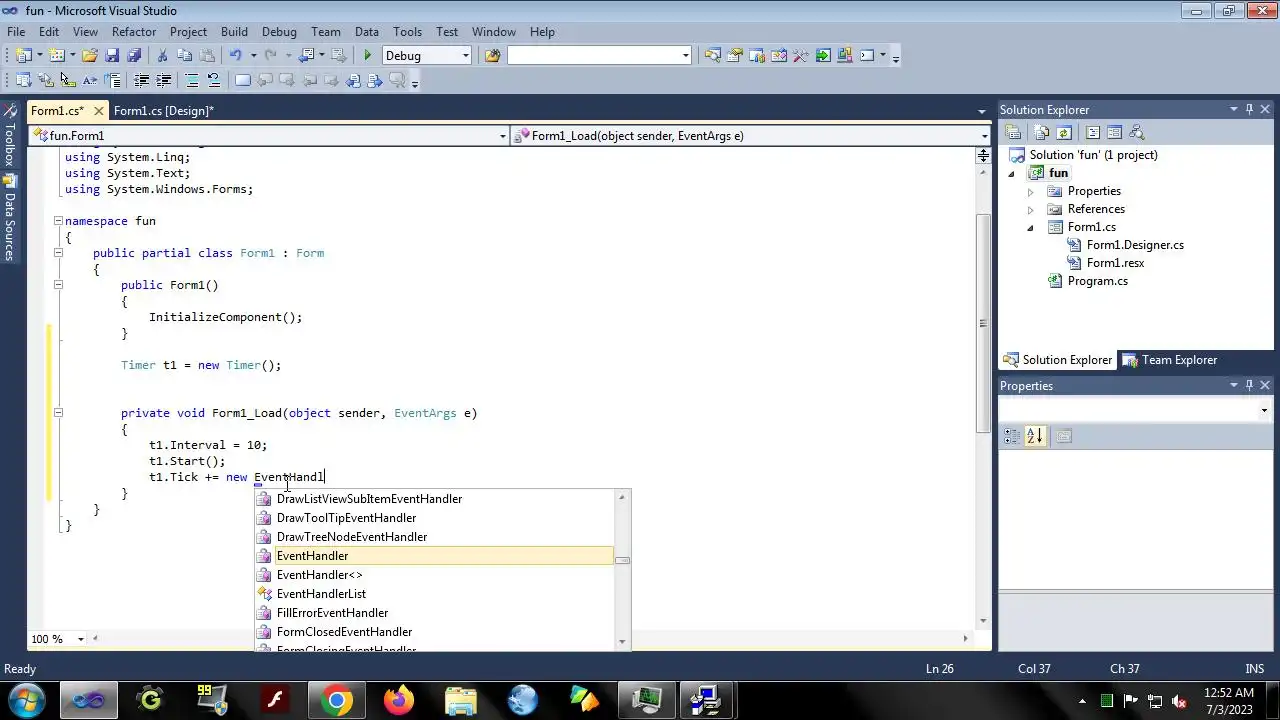Click the New Project toolbar icon
The height and width of the screenshot is (720, 1280).
point(23,55)
